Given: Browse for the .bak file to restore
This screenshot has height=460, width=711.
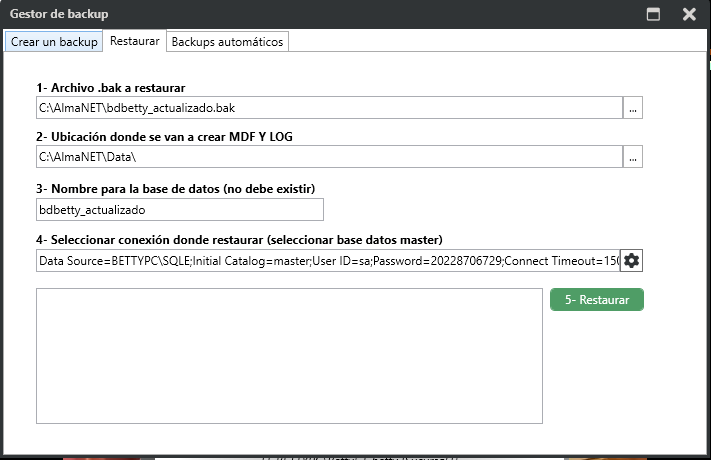Looking at the screenshot, I should 632,108.
